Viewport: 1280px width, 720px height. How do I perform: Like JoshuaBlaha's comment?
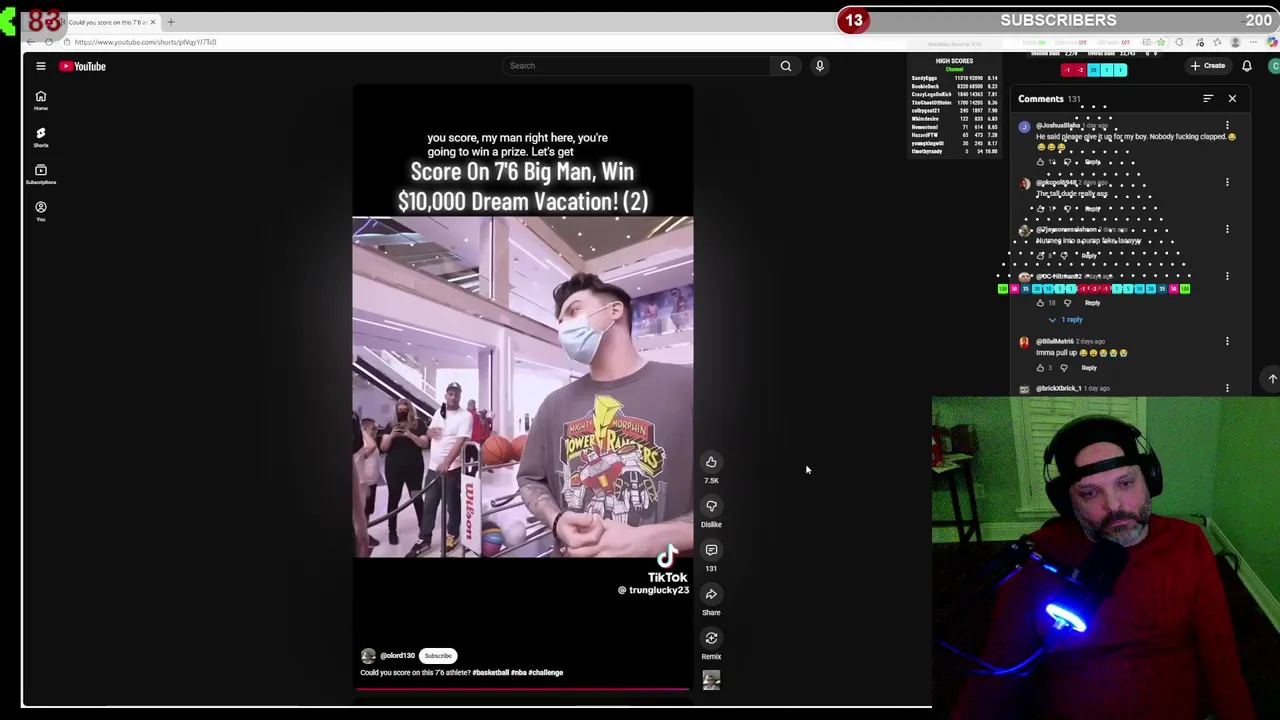click(x=1040, y=162)
